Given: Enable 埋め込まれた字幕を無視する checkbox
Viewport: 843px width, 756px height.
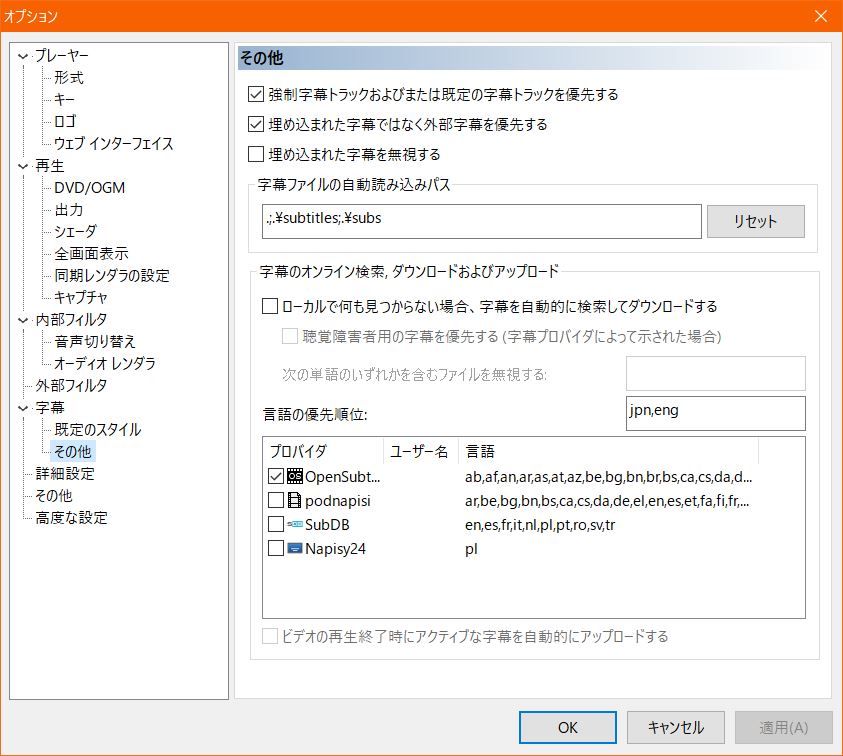Looking at the screenshot, I should tap(255, 154).
